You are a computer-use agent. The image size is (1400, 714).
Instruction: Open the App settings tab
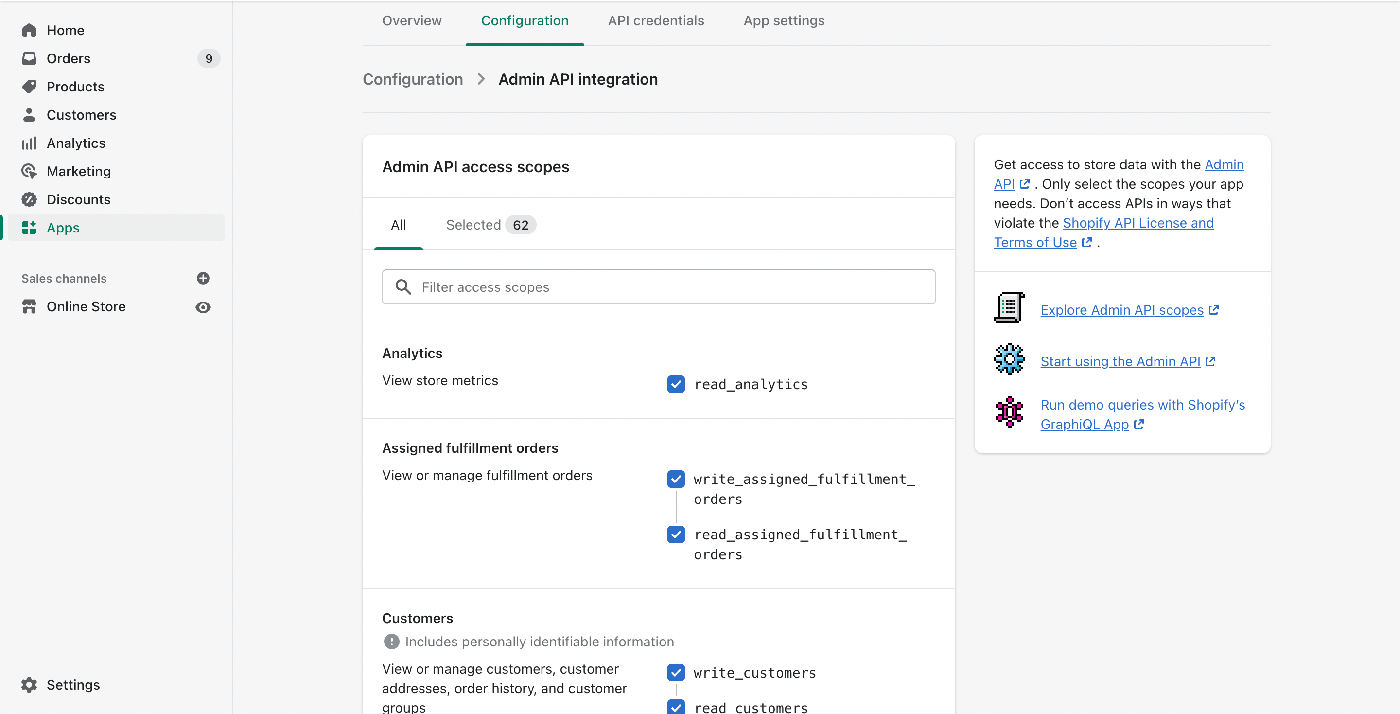pyautogui.click(x=784, y=21)
